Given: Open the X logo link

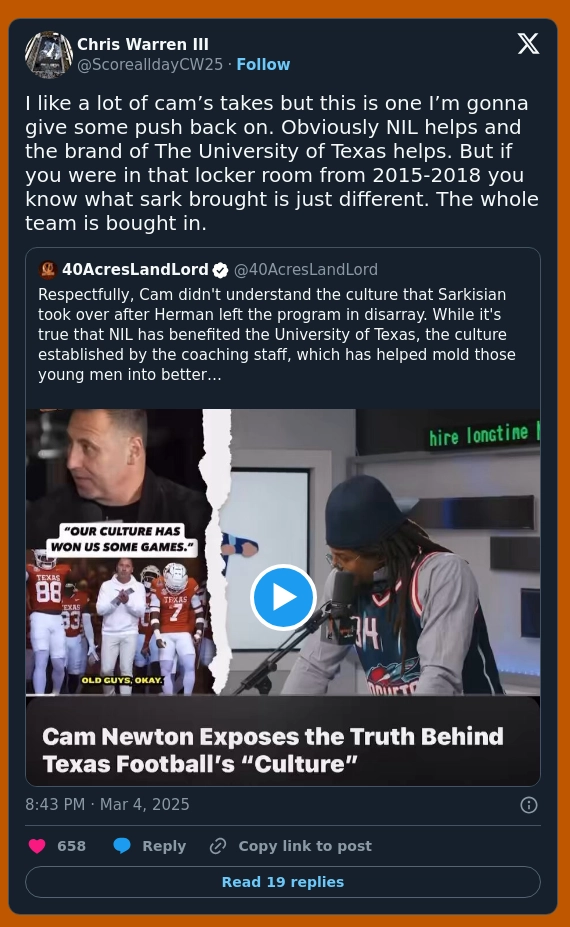Looking at the screenshot, I should point(528,43).
